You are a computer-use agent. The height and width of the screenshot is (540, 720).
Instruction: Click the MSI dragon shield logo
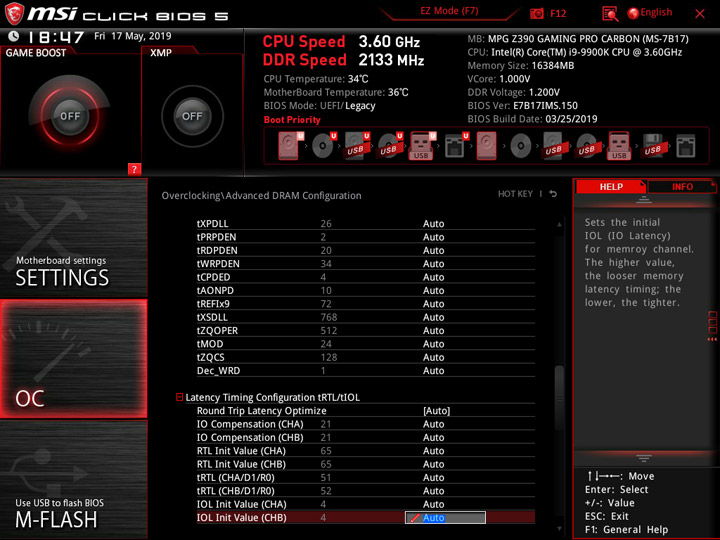tap(14, 14)
